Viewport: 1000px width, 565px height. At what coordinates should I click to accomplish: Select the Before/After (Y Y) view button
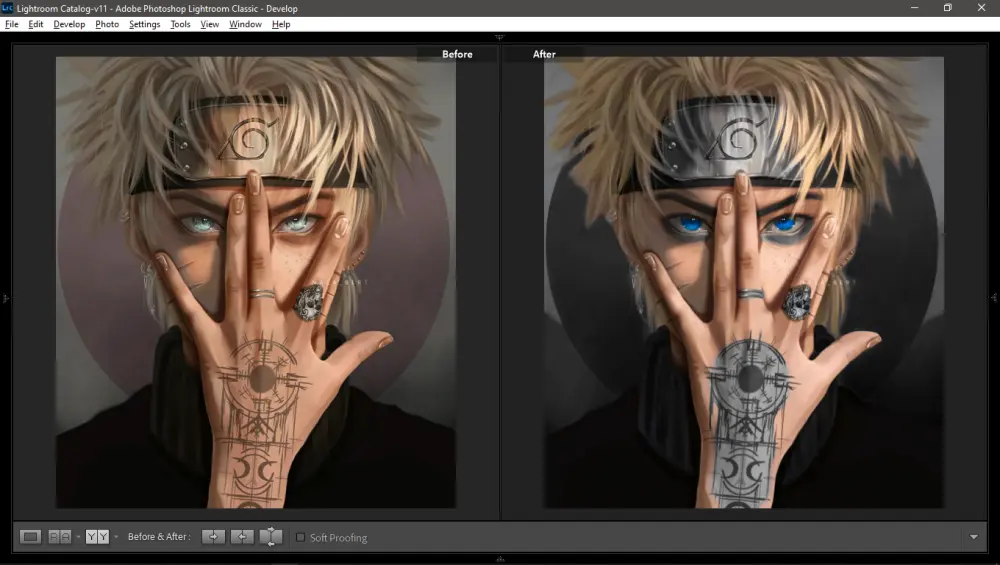point(97,537)
